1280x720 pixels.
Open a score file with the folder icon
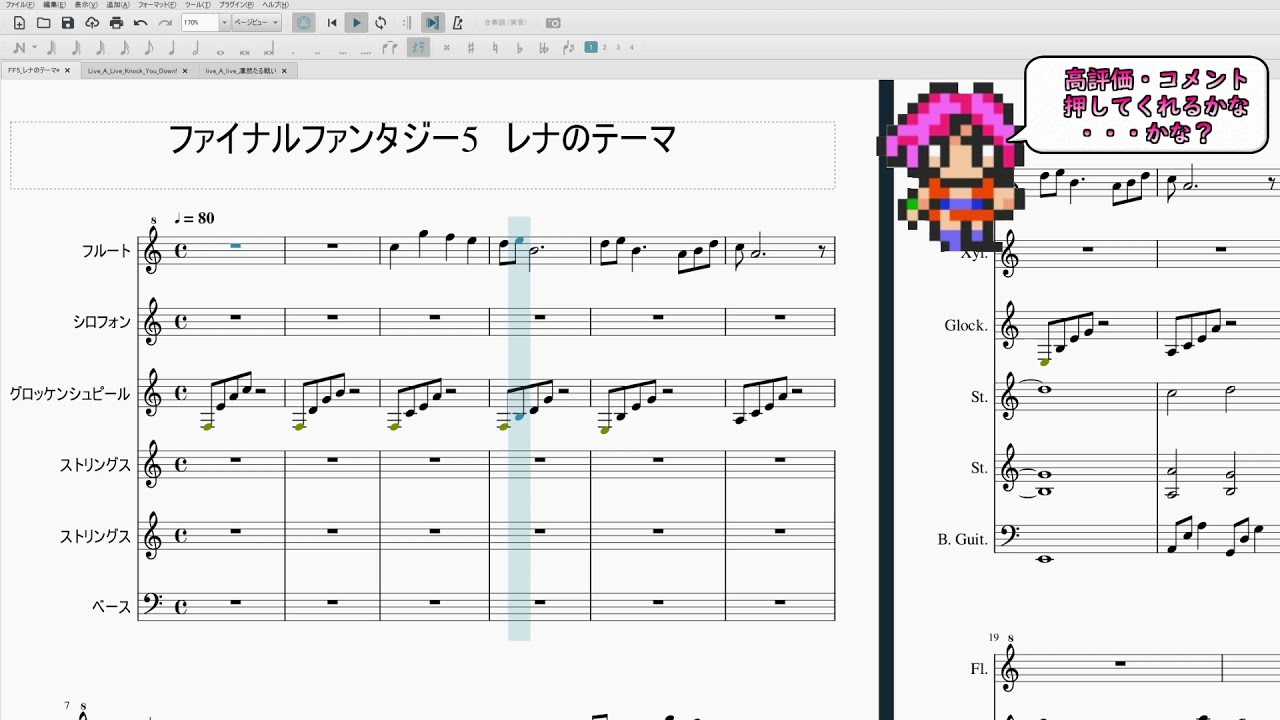tap(43, 22)
